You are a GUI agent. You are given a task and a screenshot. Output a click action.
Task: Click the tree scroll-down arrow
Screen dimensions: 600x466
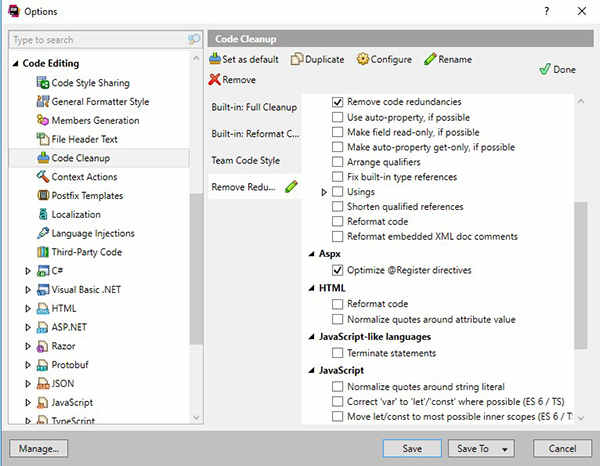[196, 418]
